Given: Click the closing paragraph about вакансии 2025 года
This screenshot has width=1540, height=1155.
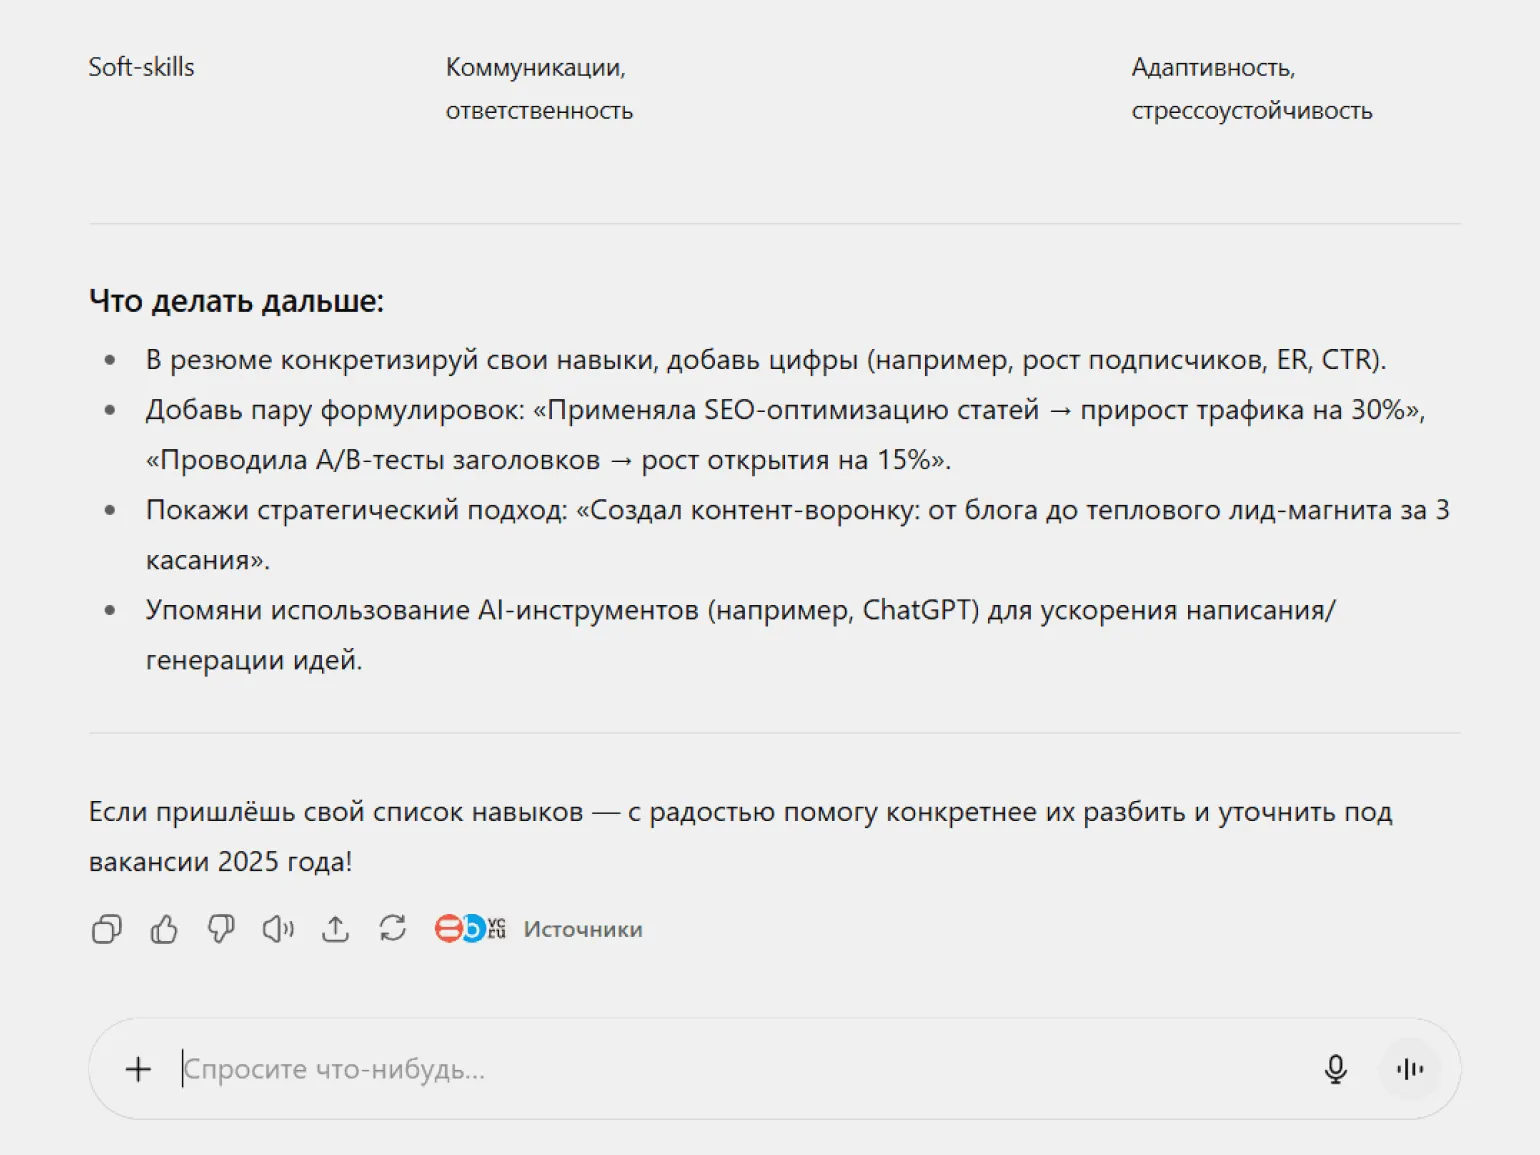Looking at the screenshot, I should coord(740,836).
